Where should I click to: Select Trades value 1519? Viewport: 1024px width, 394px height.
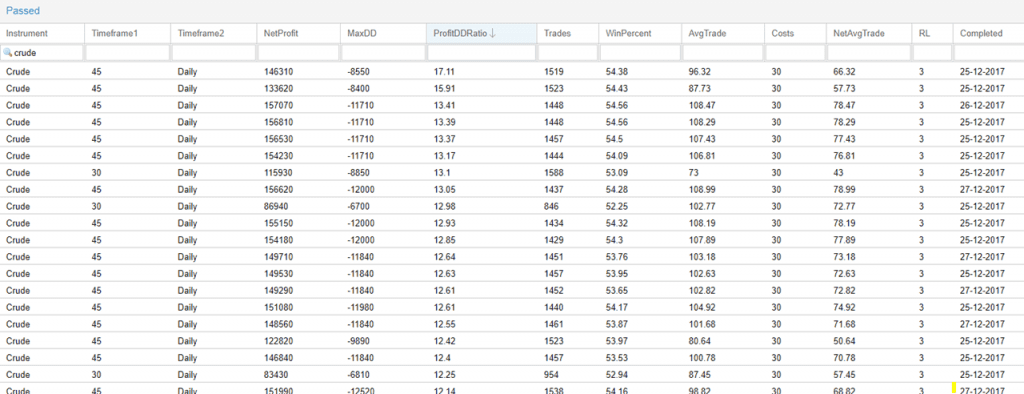pyautogui.click(x=553, y=72)
